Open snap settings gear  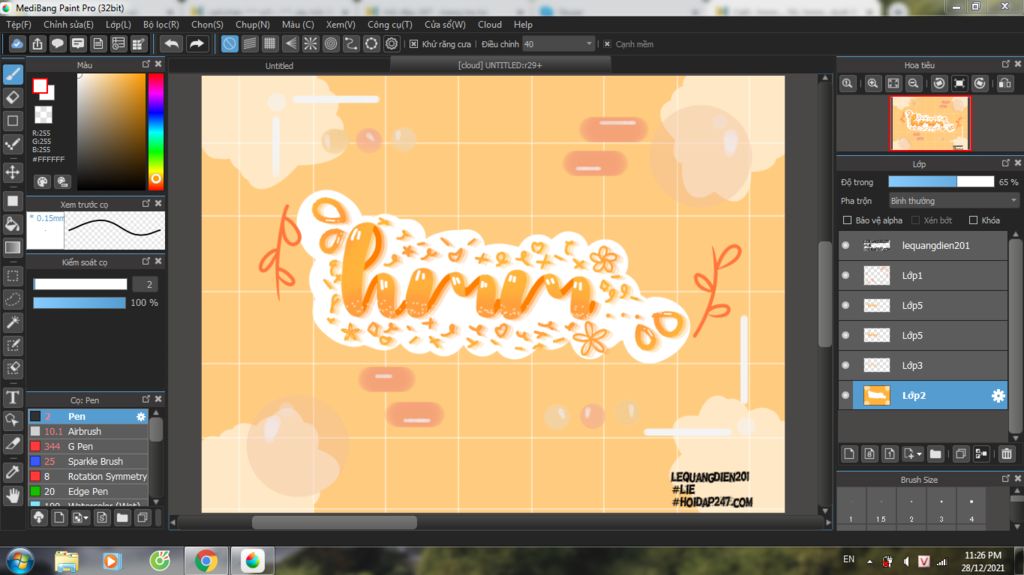point(391,44)
